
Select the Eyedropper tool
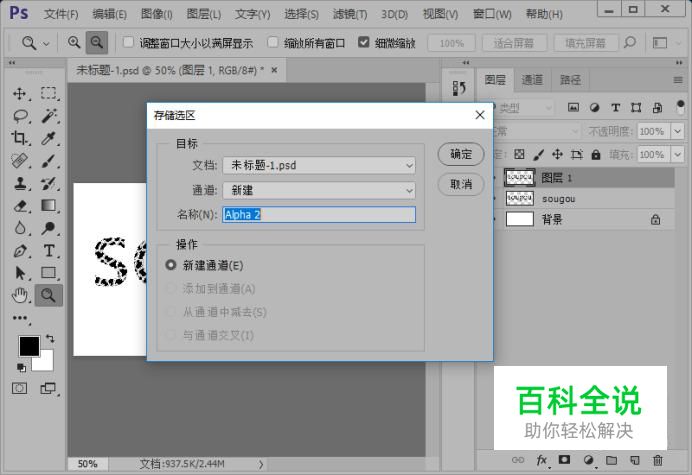[49, 138]
